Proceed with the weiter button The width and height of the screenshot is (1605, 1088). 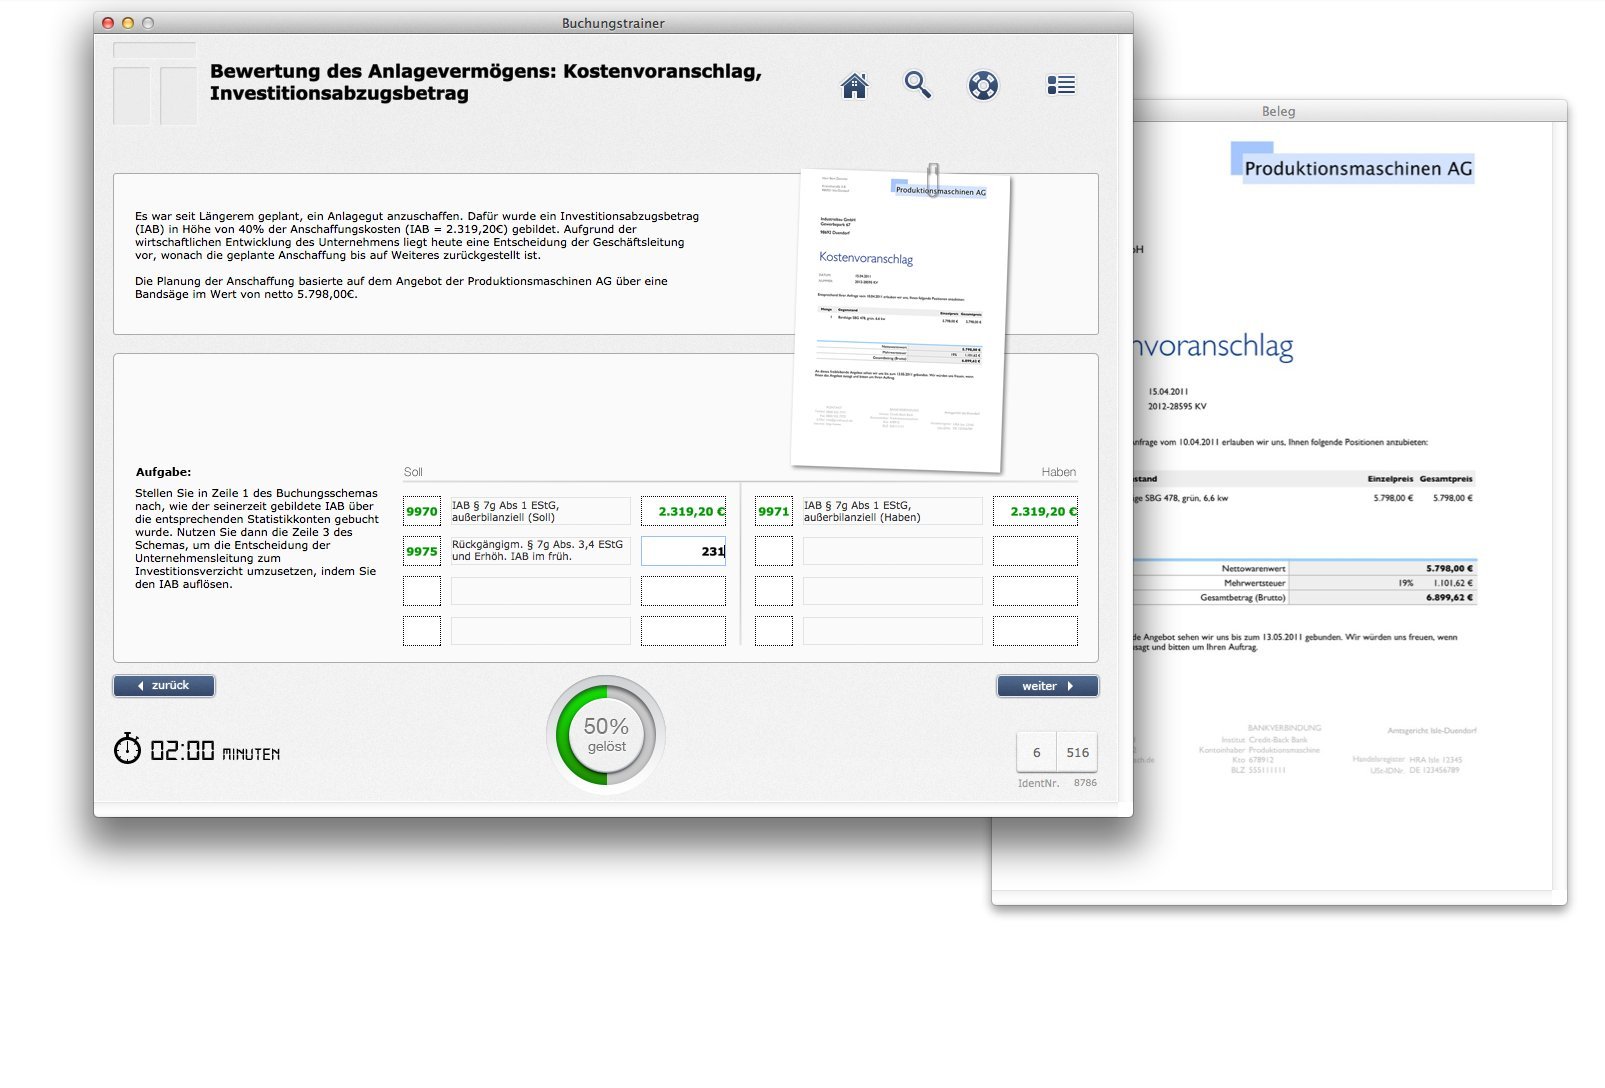click(x=1047, y=685)
